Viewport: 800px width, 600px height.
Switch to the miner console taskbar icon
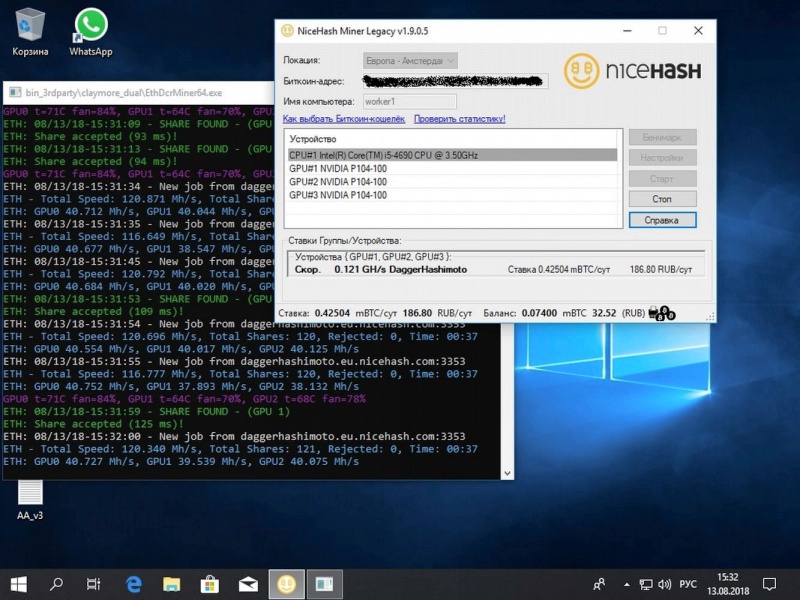point(324,584)
